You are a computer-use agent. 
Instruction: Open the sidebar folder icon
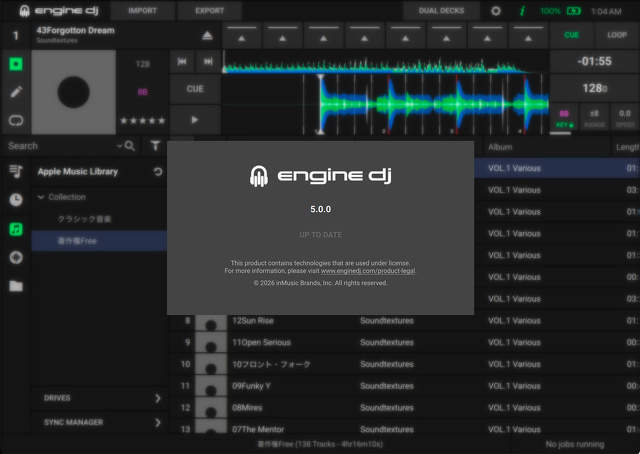[16, 286]
